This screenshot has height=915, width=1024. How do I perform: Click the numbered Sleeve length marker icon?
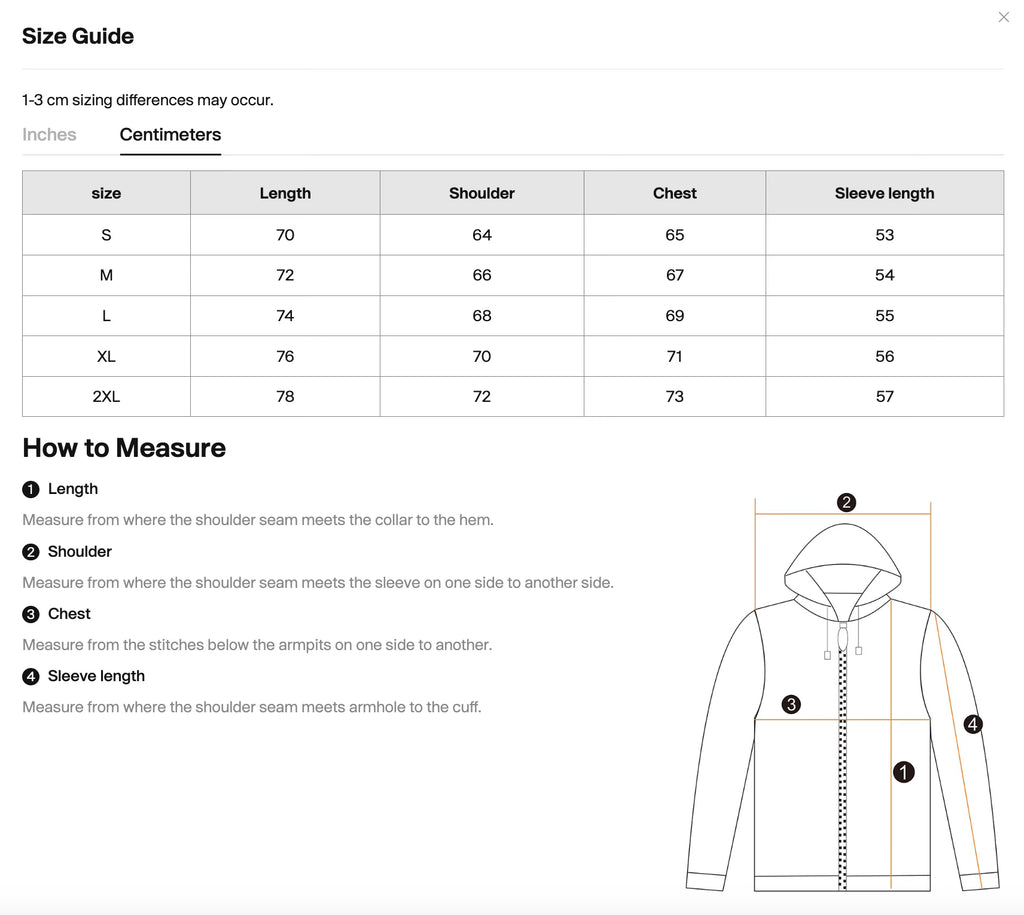pyautogui.click(x=29, y=676)
